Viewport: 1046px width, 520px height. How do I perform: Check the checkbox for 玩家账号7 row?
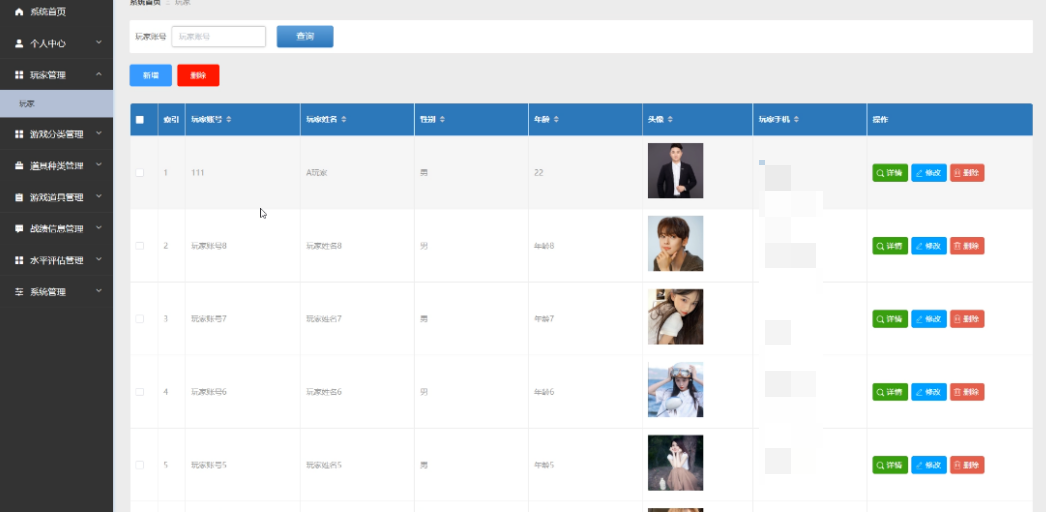(139, 319)
